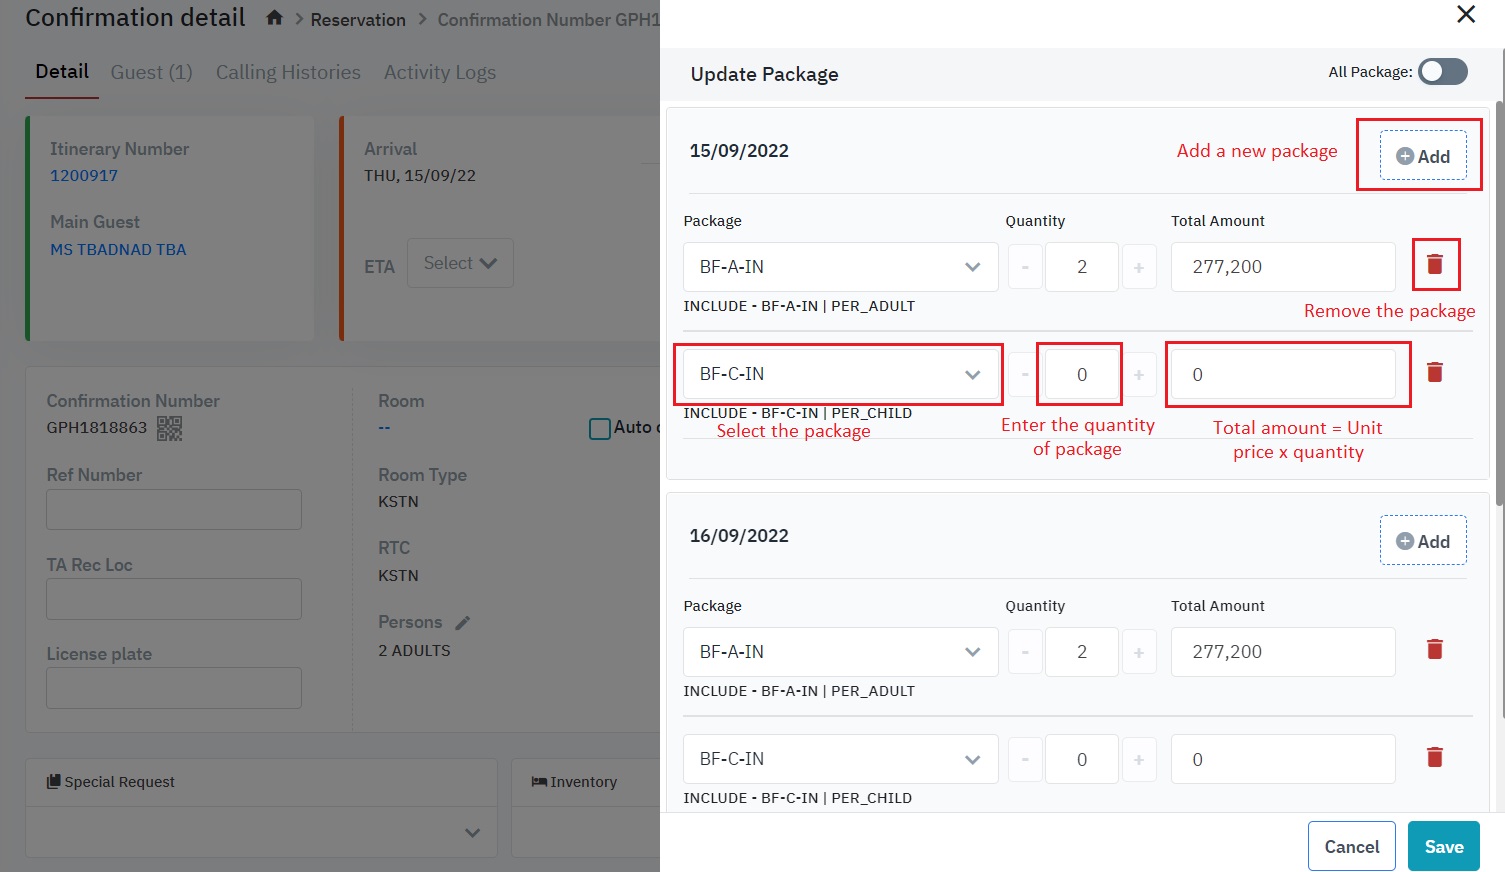Image resolution: width=1505 pixels, height=872 pixels.
Task: Switch to the Guest (1) tab
Action: 151,72
